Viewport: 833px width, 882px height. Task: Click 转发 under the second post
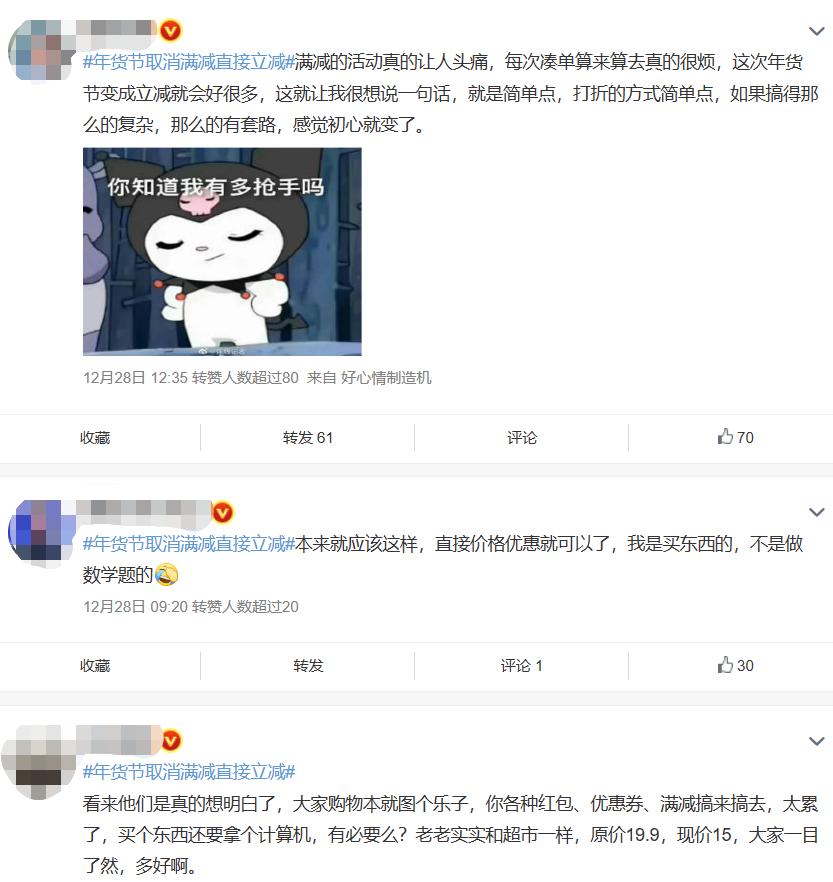pyautogui.click(x=308, y=666)
